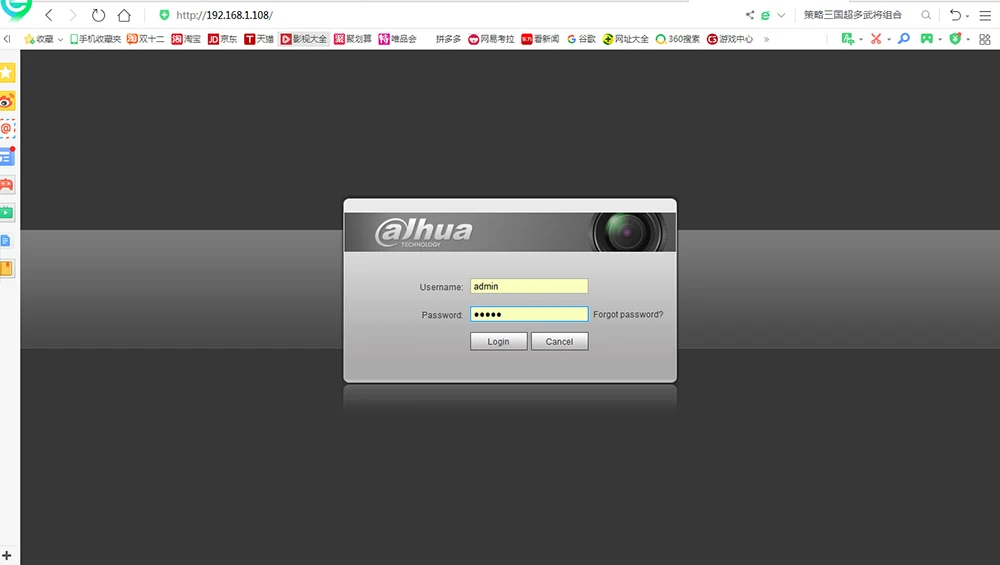Expand the address bar dropdown chevron
1000x565 pixels.
click(x=781, y=15)
